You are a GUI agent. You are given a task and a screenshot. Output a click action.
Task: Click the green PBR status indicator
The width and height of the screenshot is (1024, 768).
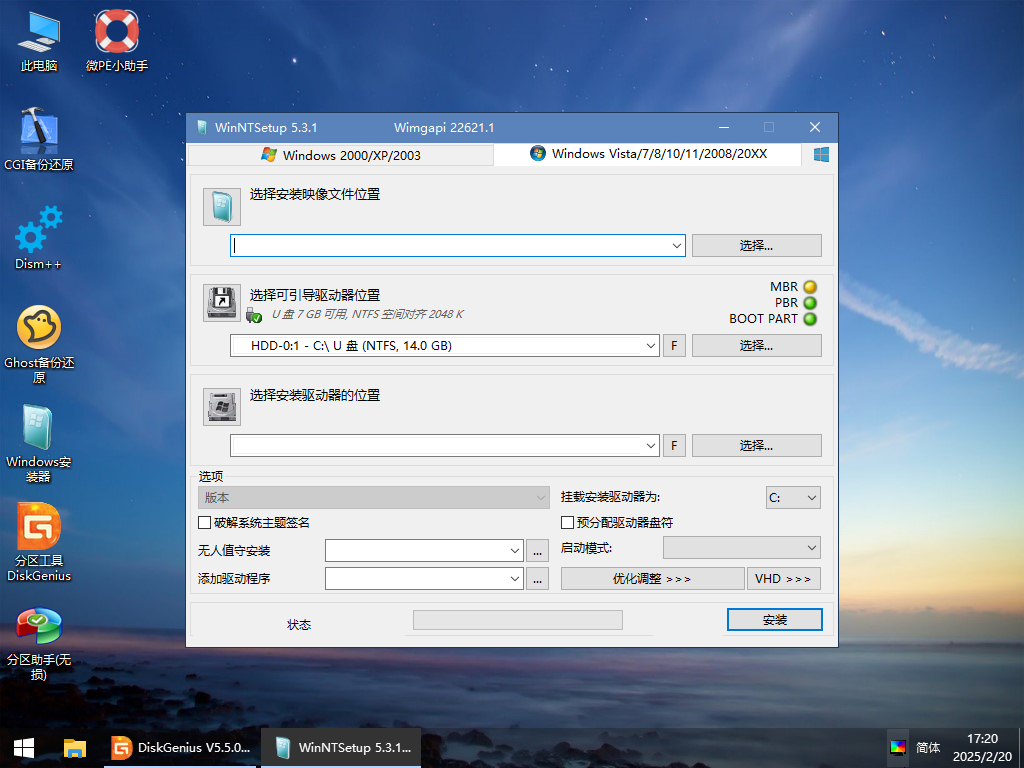point(810,303)
